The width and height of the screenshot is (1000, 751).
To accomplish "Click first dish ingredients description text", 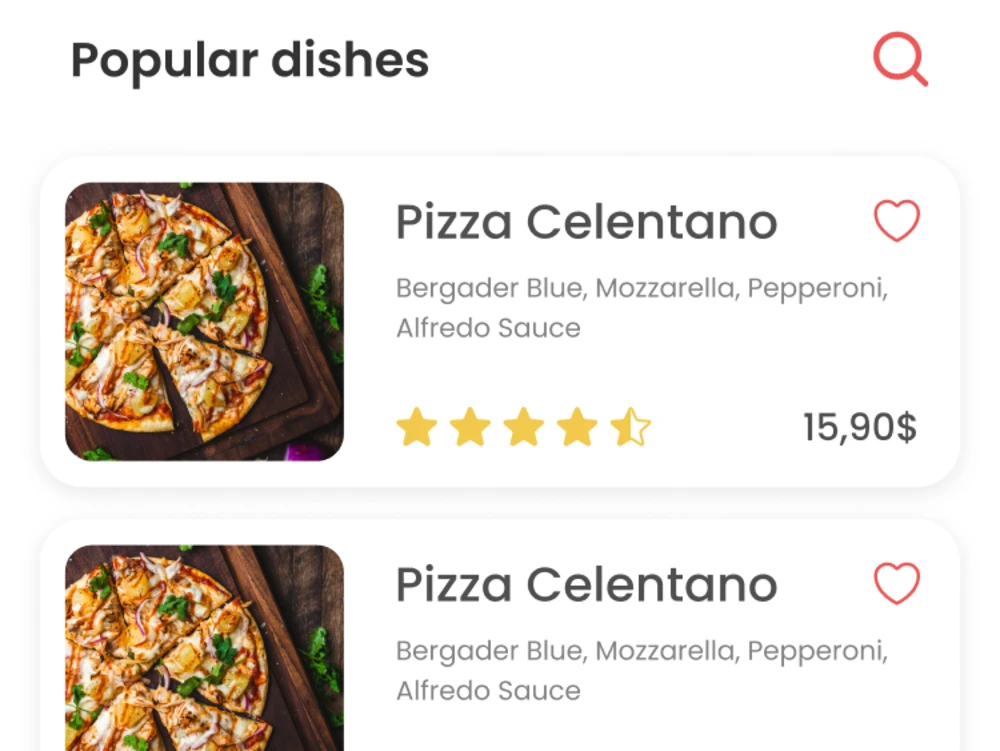I will (x=642, y=308).
